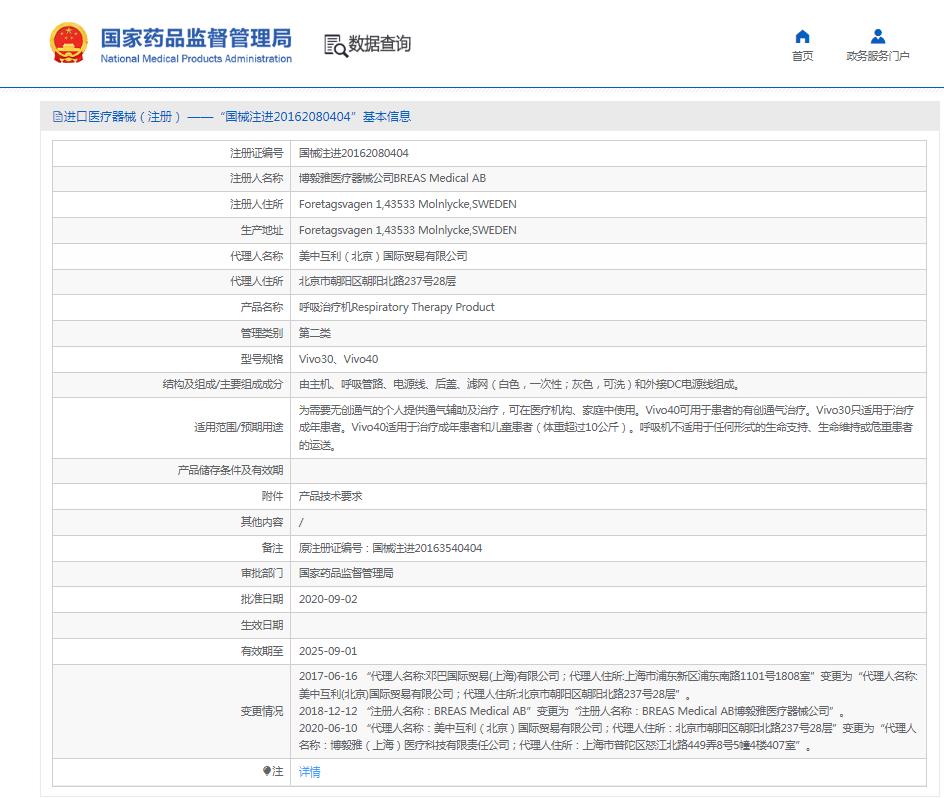Screen dimensions: 944x798
Task: Click original registration number 国械注进20163540404
Action: tap(391, 548)
